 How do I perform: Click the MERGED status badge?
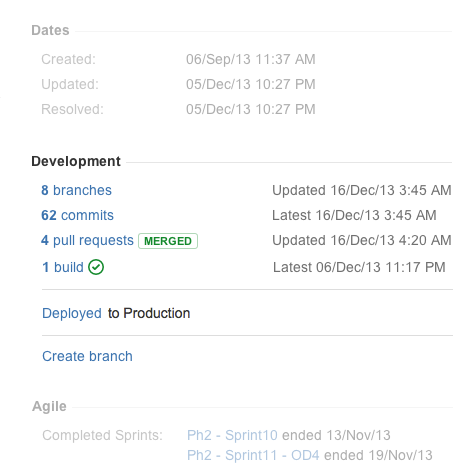[x=168, y=241]
